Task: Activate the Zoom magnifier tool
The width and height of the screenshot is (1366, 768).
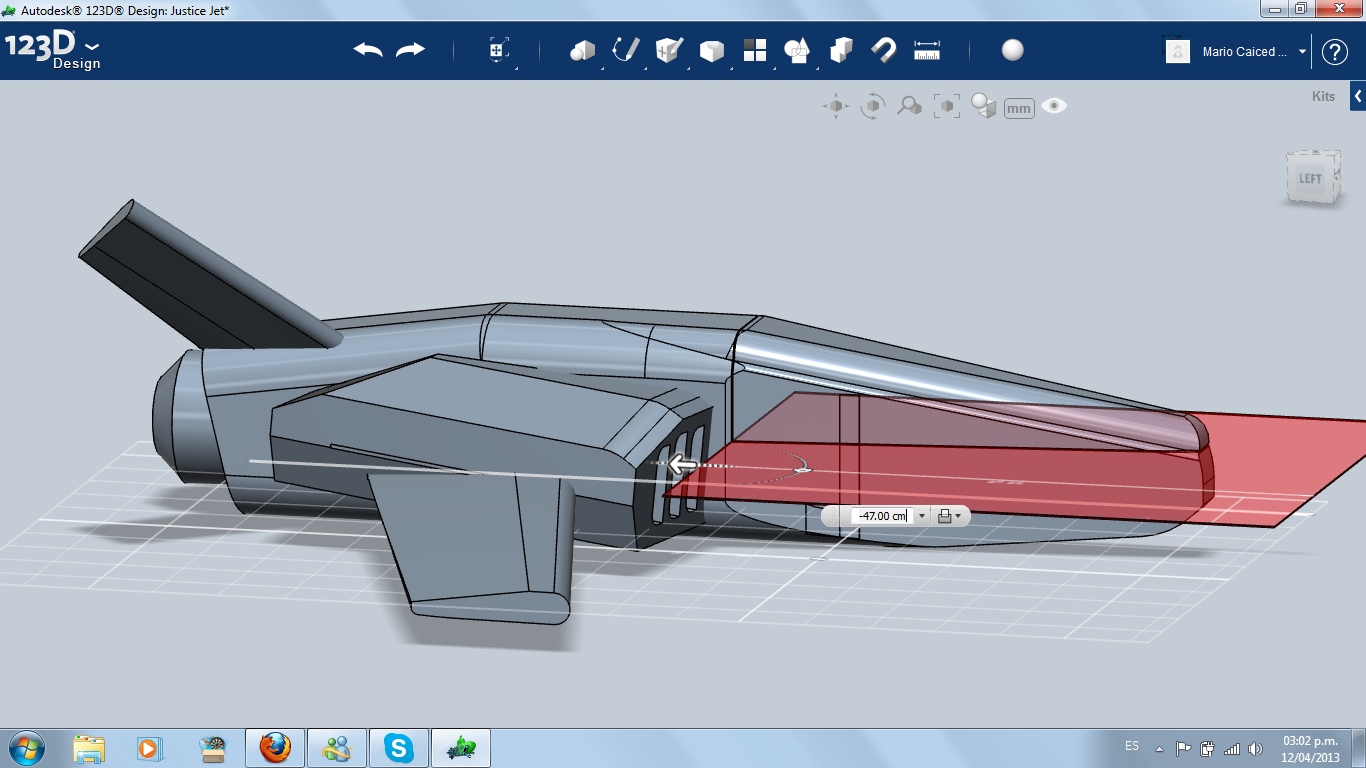Action: (909, 106)
